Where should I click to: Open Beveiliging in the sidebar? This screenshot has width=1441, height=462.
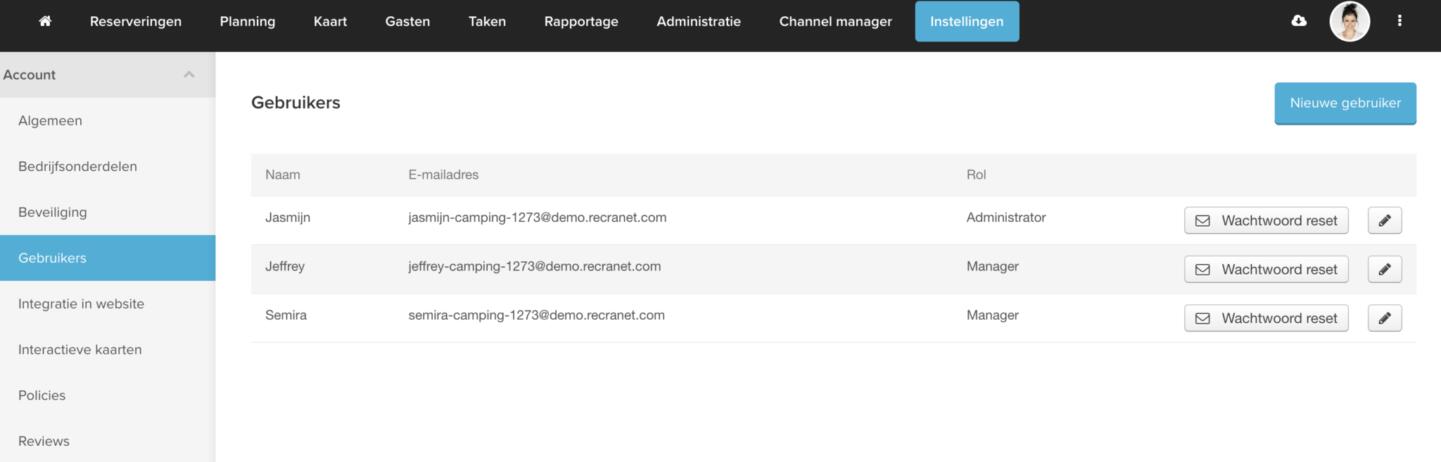pos(52,212)
